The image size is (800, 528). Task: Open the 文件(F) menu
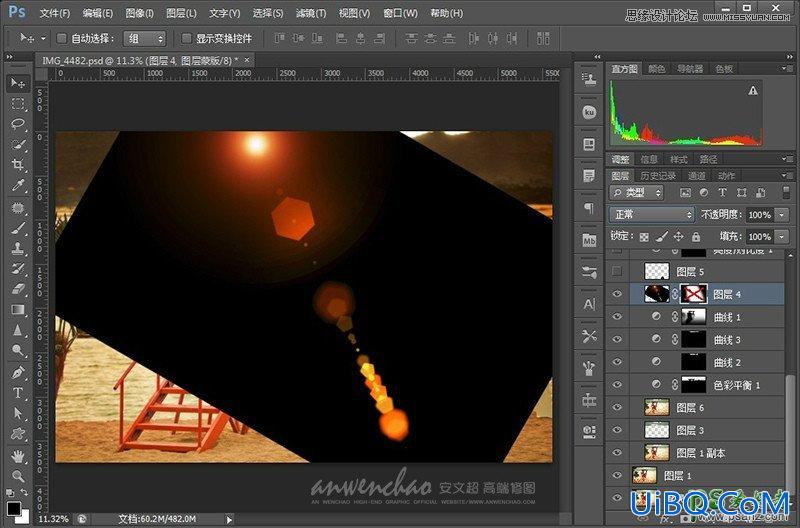coord(55,13)
